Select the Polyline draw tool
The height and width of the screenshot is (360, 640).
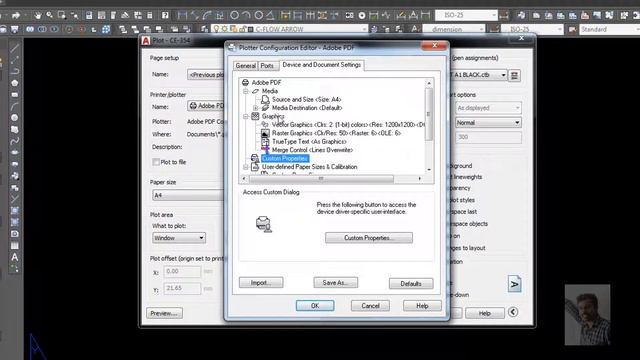pos(15,71)
